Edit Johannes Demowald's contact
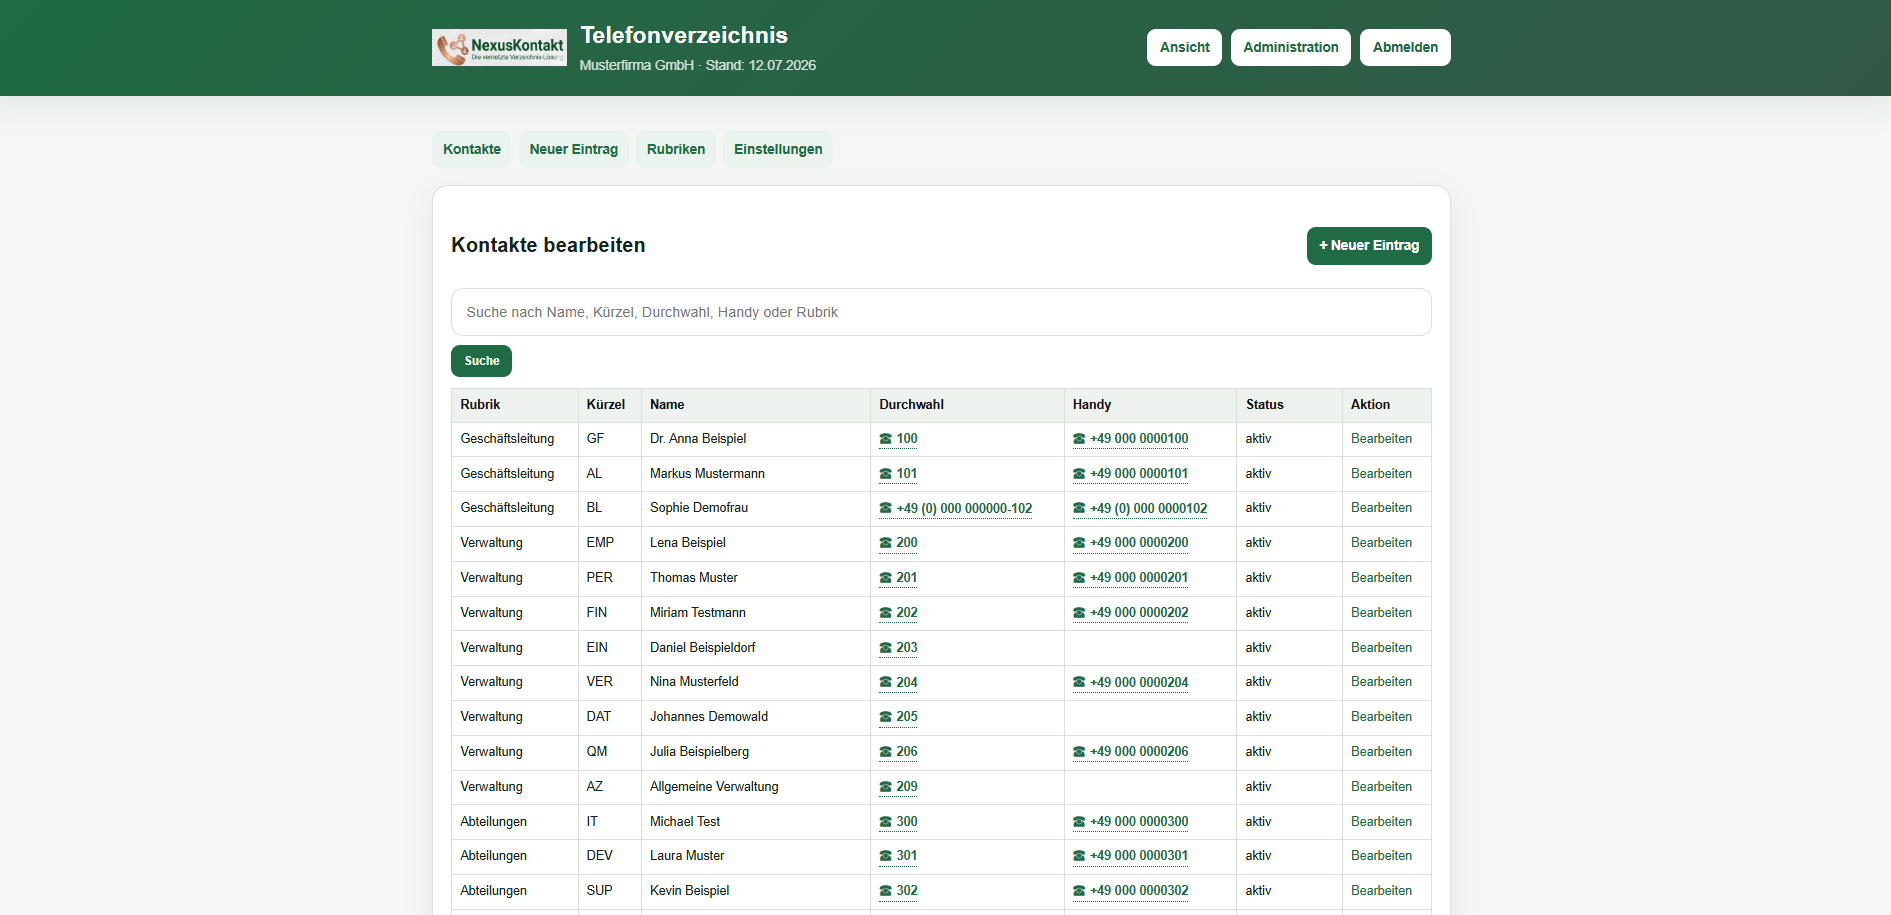This screenshot has height=915, width=1891. pyautogui.click(x=1381, y=717)
